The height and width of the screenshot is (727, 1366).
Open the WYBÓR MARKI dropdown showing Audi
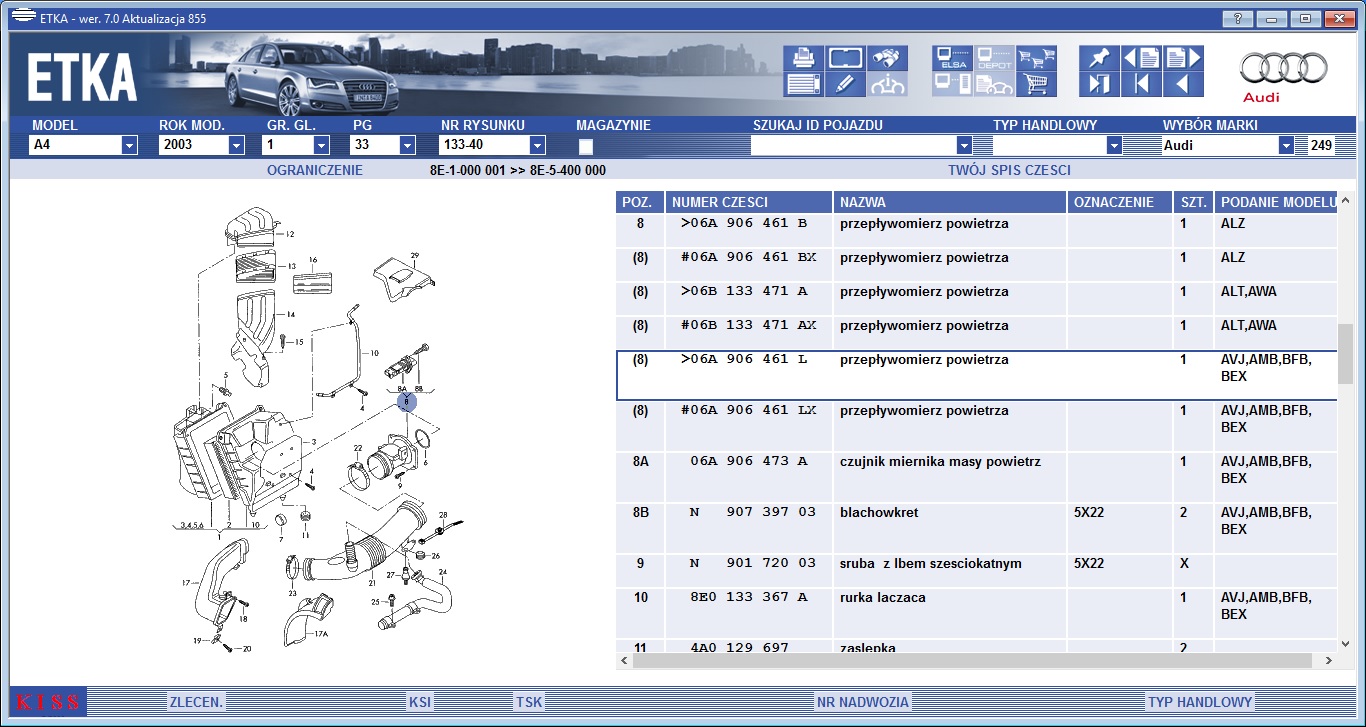pyautogui.click(x=1286, y=145)
